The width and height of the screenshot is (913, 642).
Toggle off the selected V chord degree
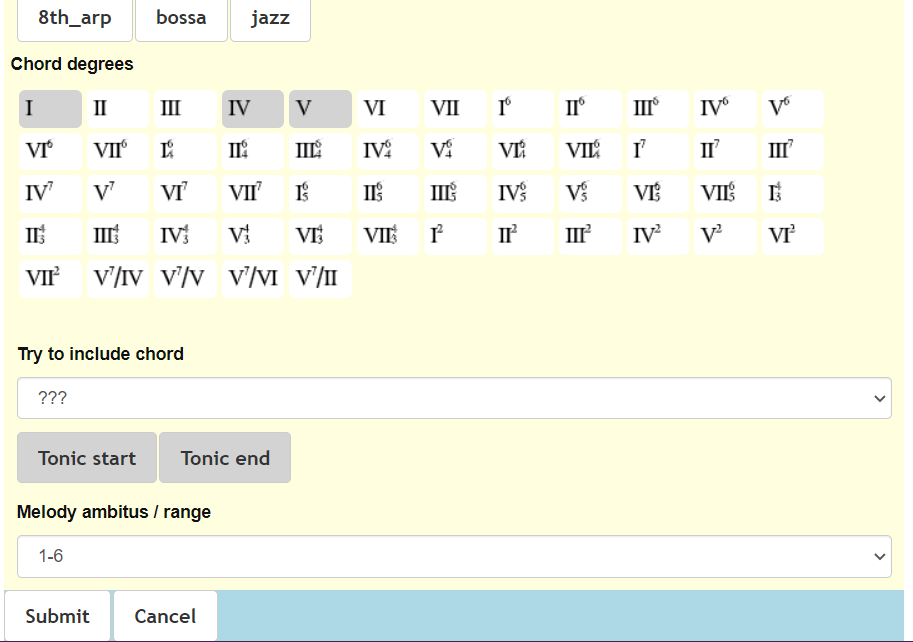coord(320,109)
